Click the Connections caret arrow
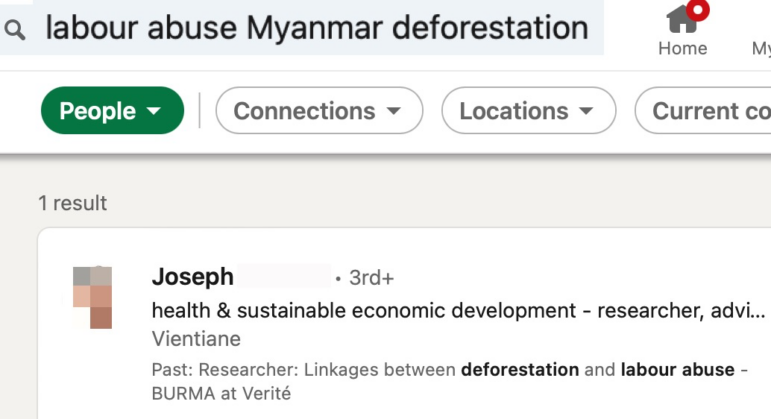This screenshot has width=771, height=419. [x=393, y=111]
